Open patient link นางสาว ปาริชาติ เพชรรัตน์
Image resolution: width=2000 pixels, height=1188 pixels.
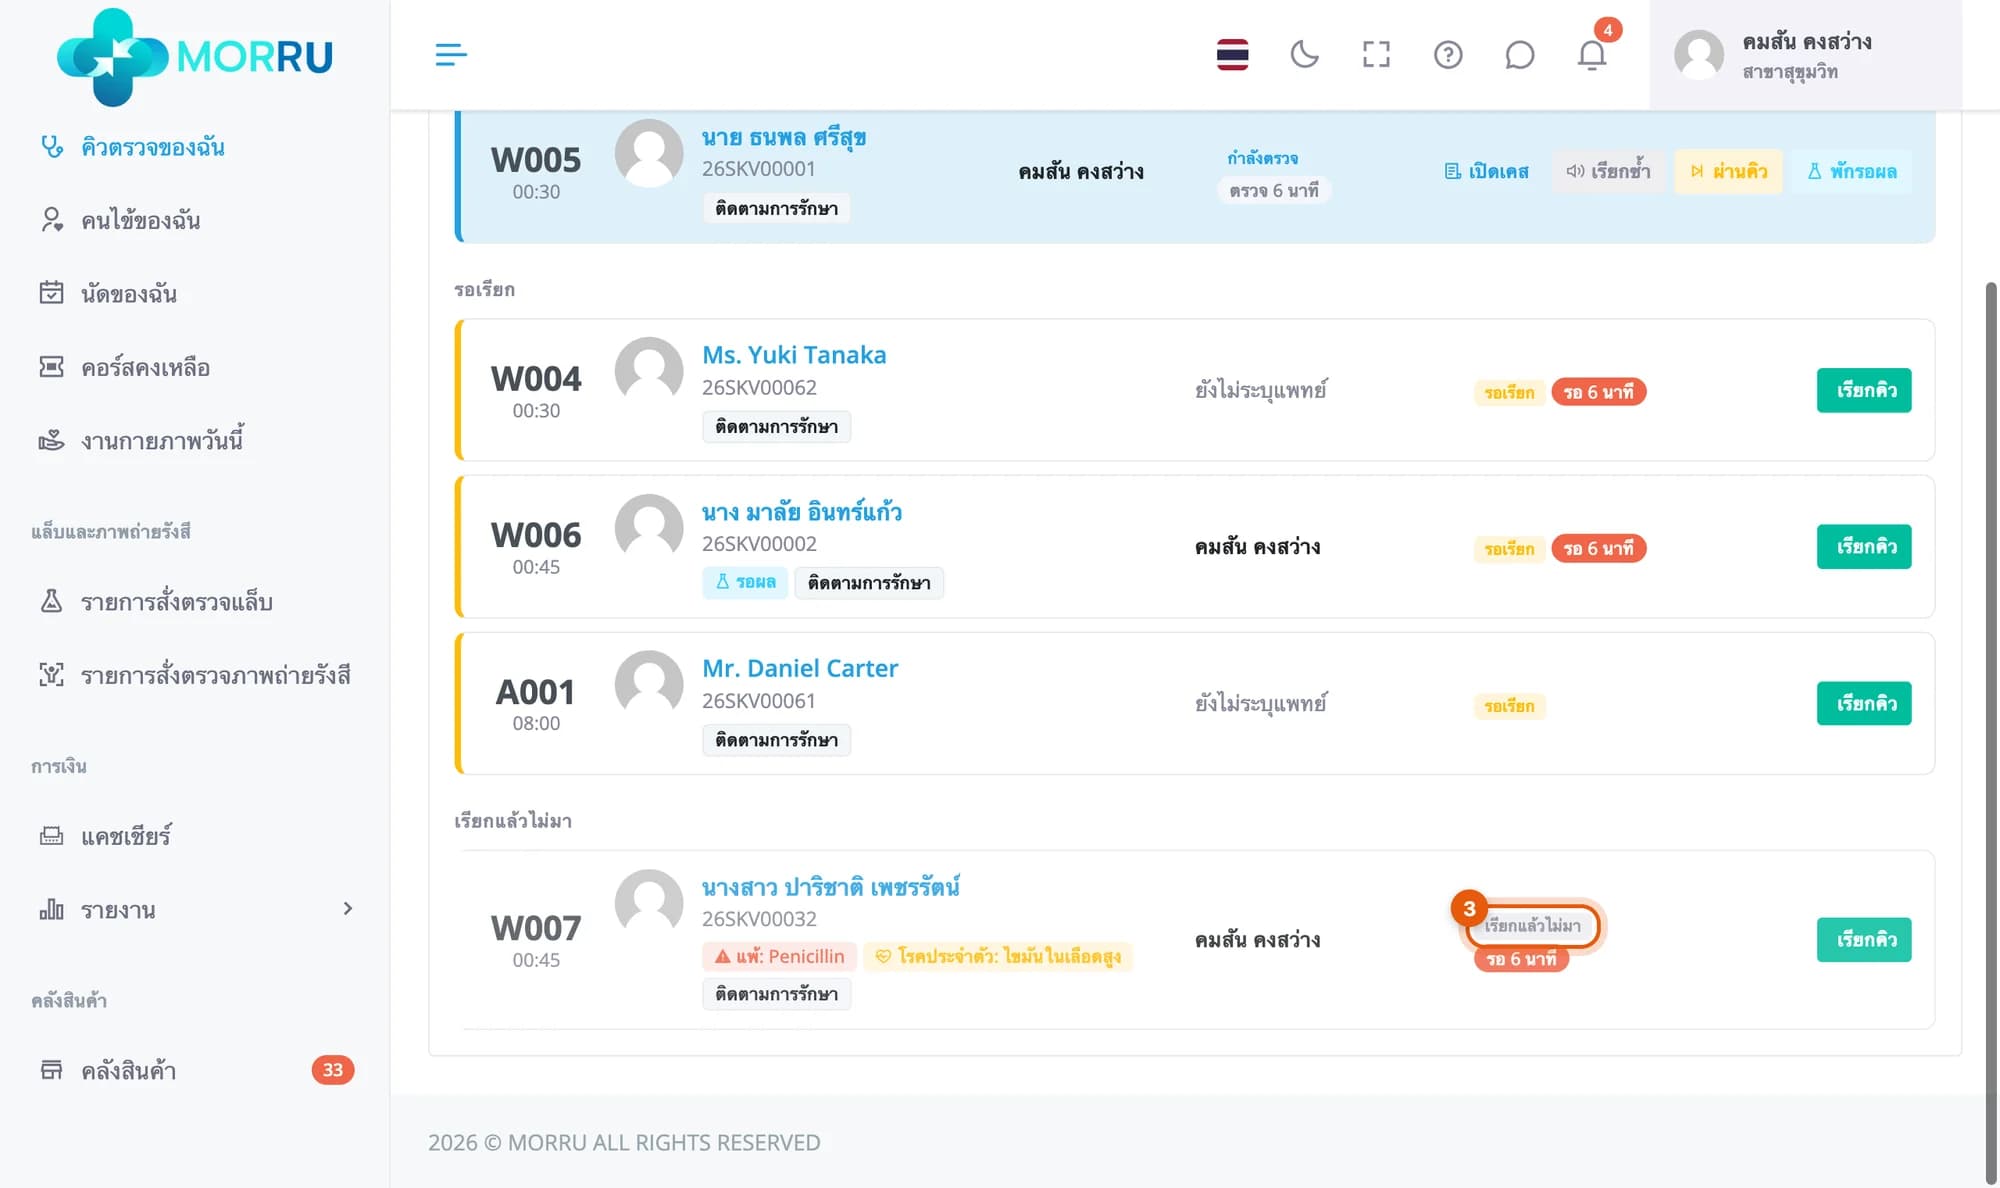coord(831,887)
